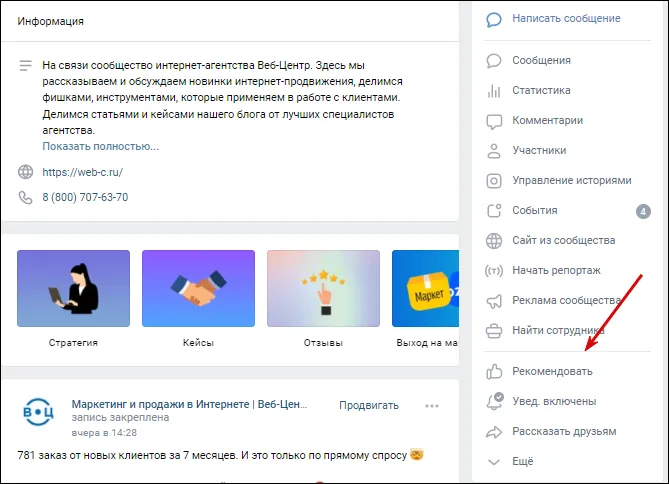Click the stories icon beside Управление историями
This screenshot has width=669, height=484.
494,181
